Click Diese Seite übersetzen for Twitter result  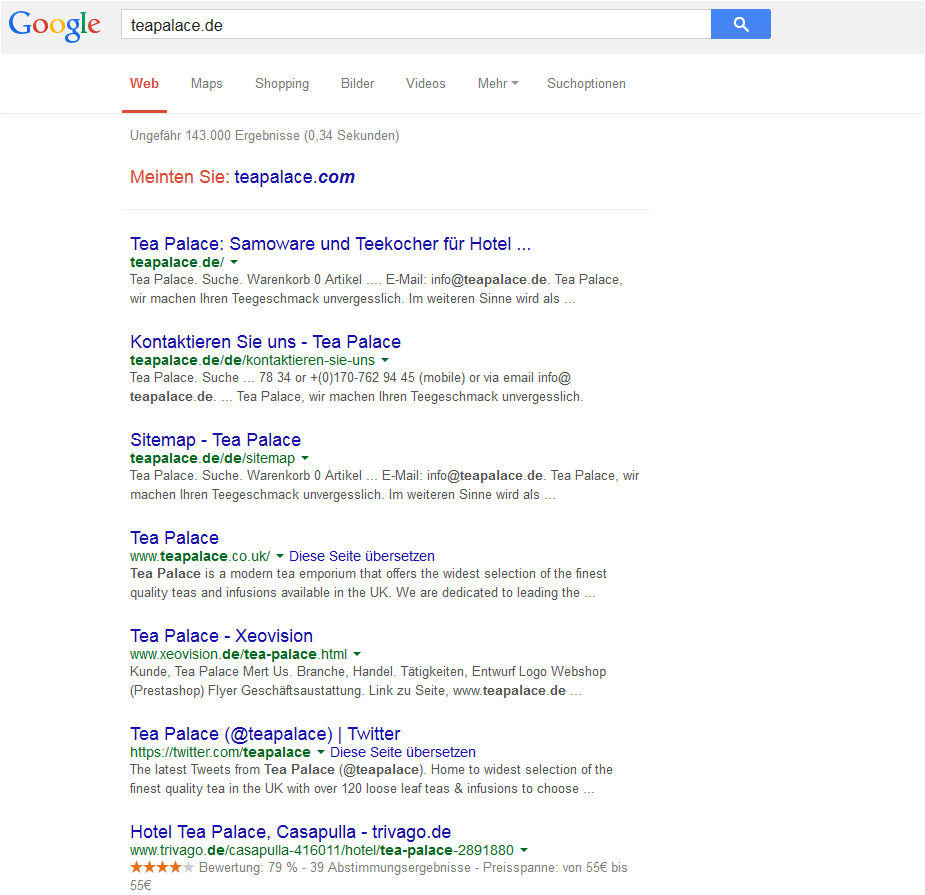click(403, 752)
